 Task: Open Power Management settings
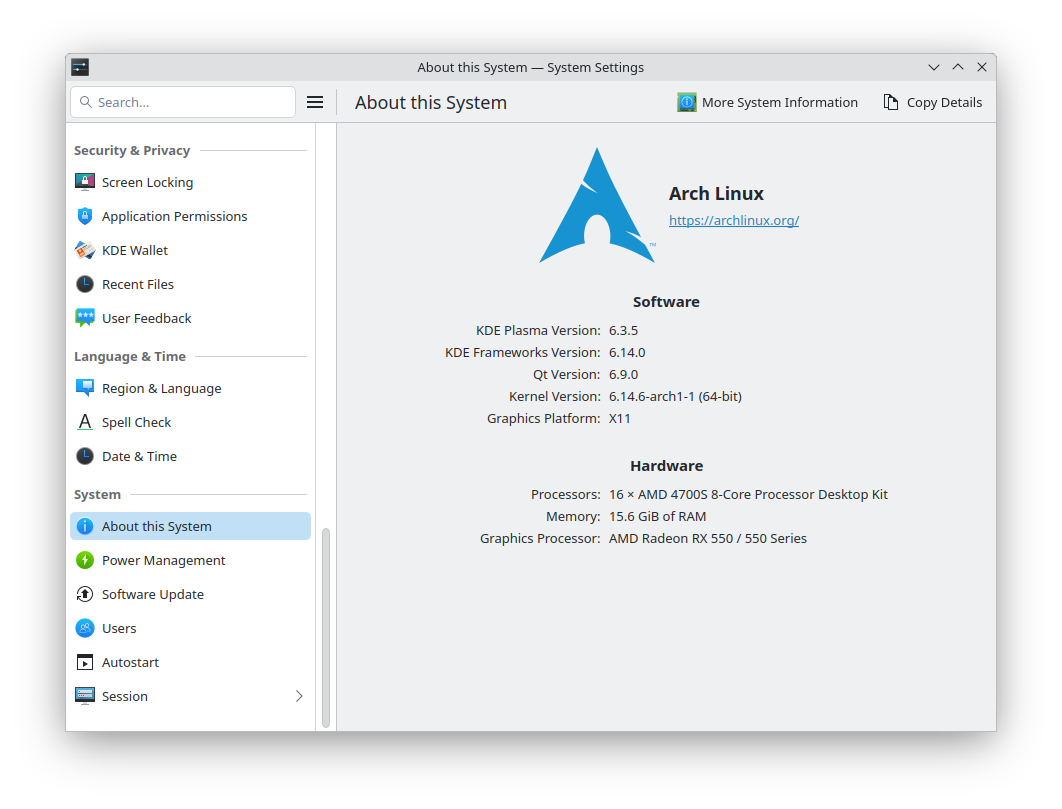pos(190,560)
